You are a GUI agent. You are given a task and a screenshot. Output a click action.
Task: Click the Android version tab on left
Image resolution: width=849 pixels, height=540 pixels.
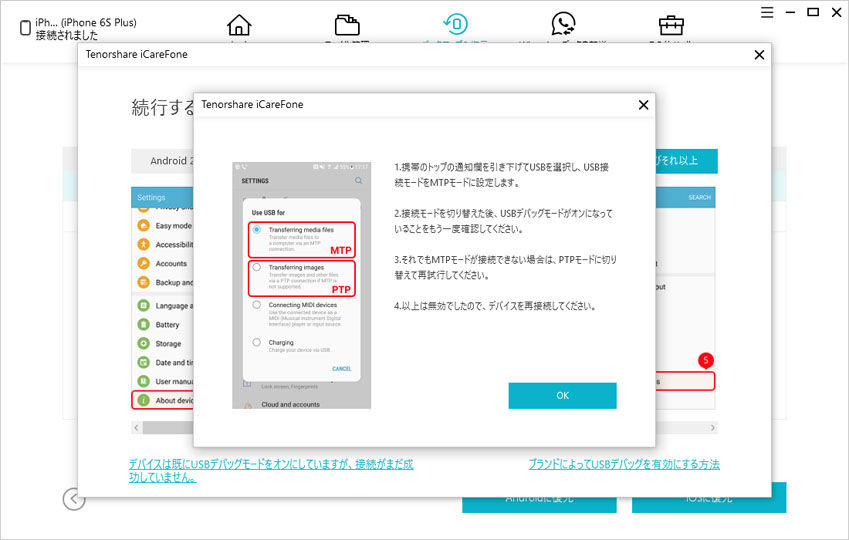coord(162,161)
